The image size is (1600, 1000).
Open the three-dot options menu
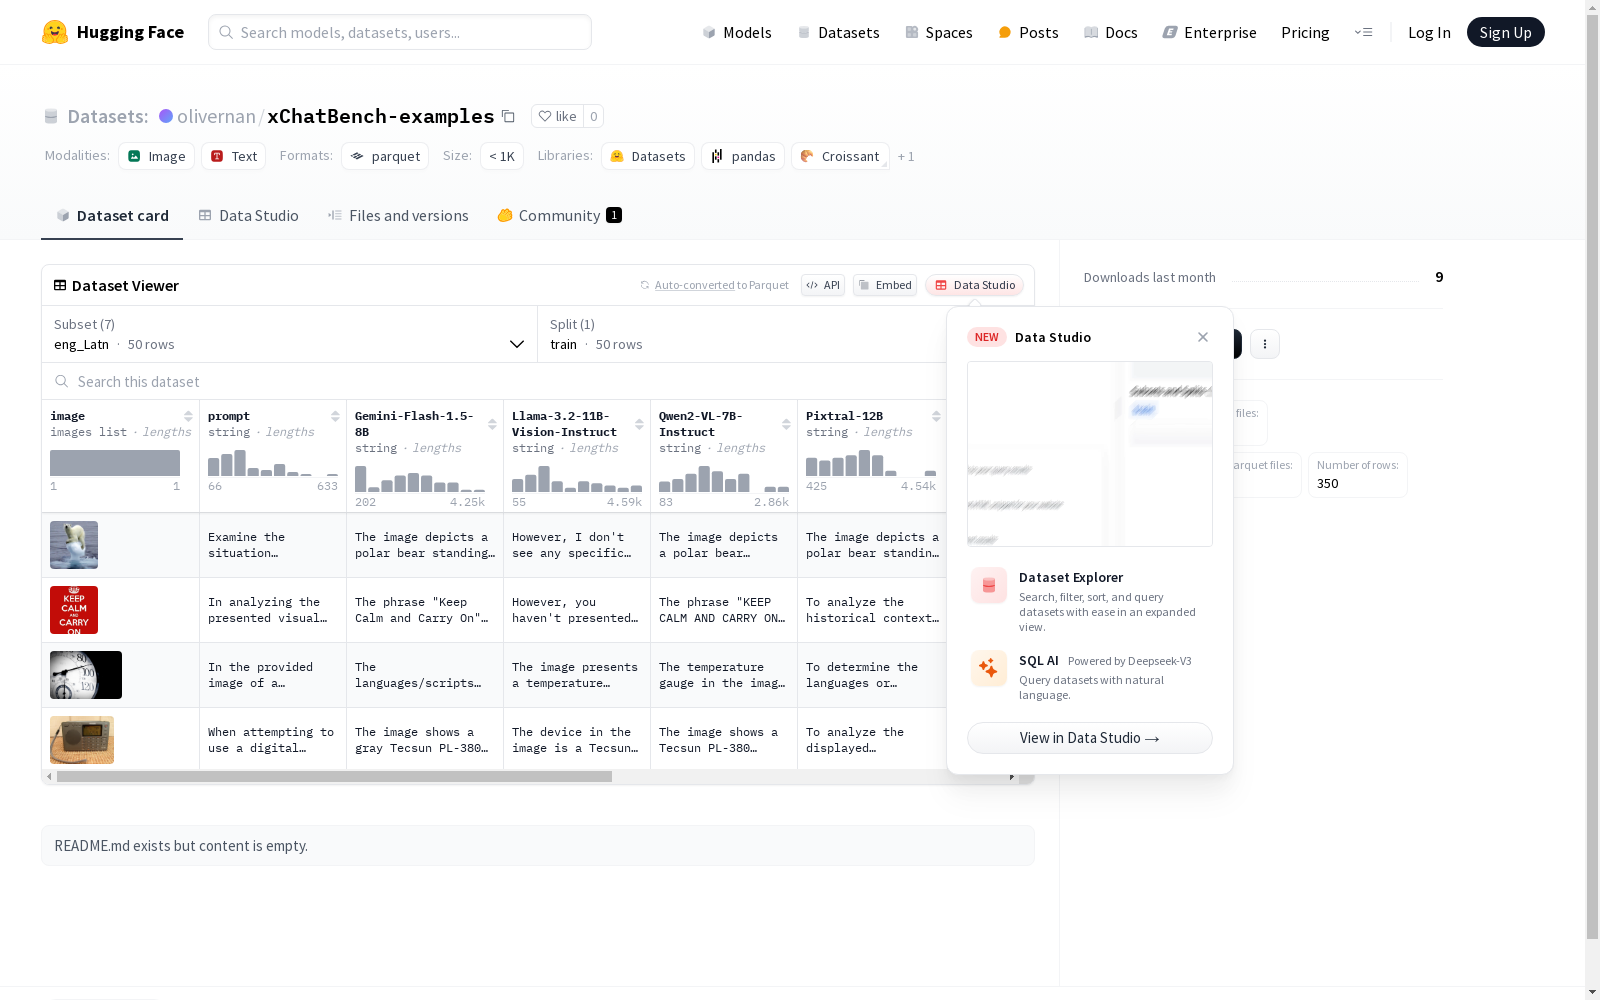click(1265, 344)
